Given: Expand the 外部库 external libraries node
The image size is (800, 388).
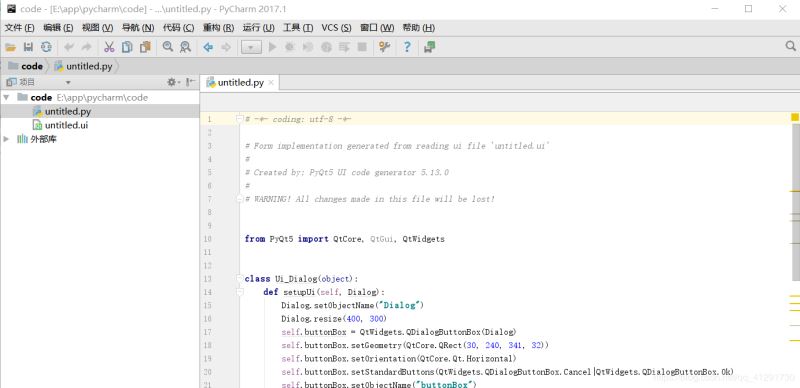Looking at the screenshot, I should [6, 139].
